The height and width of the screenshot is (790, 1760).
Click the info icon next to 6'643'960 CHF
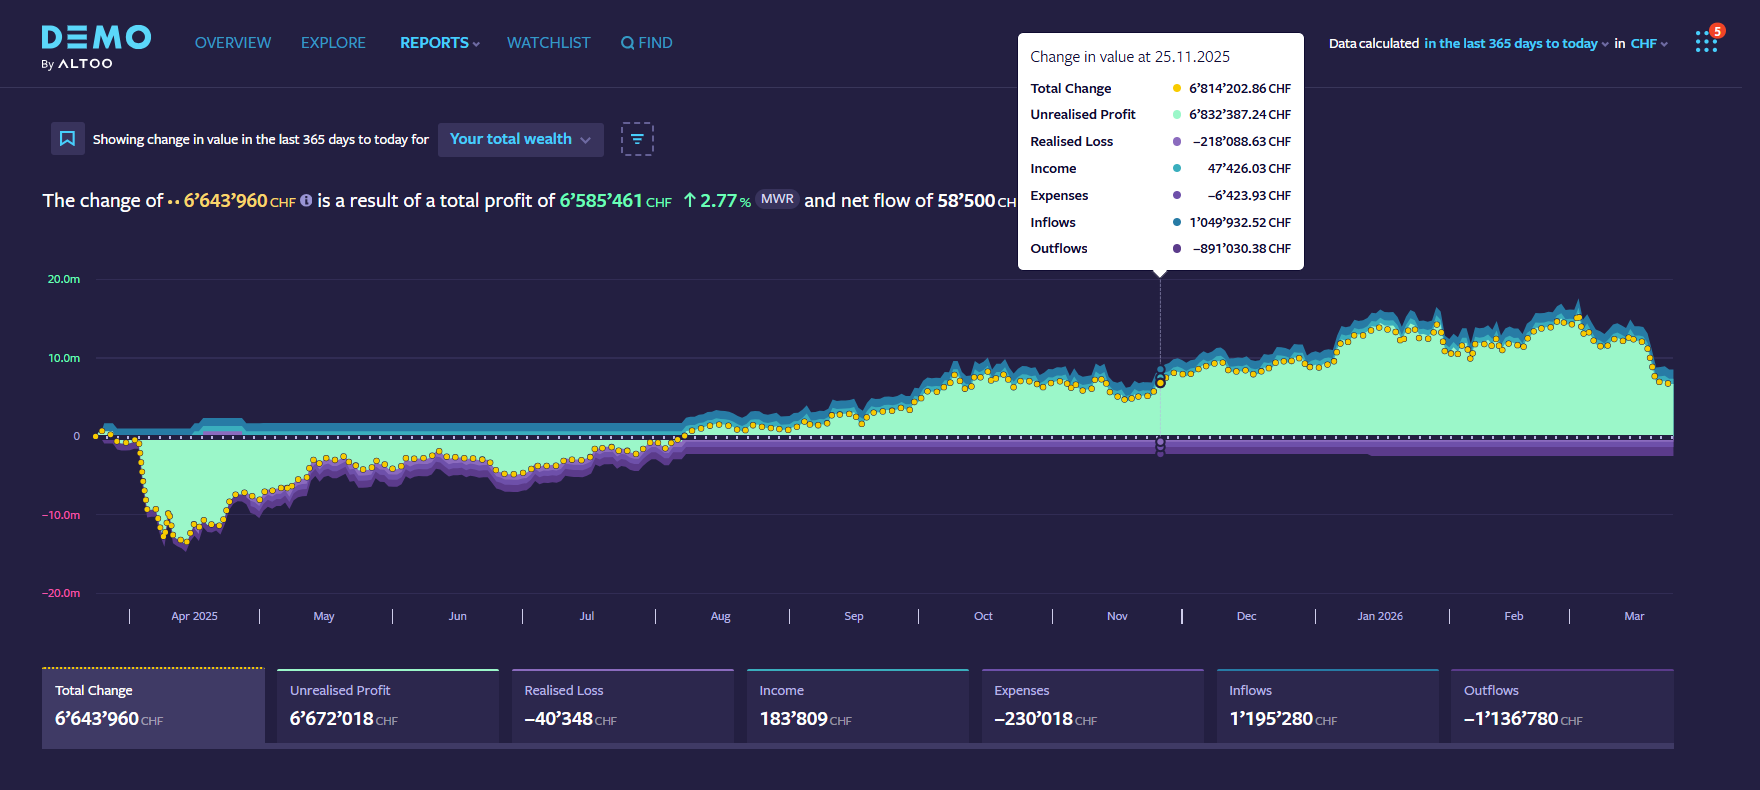coord(306,200)
